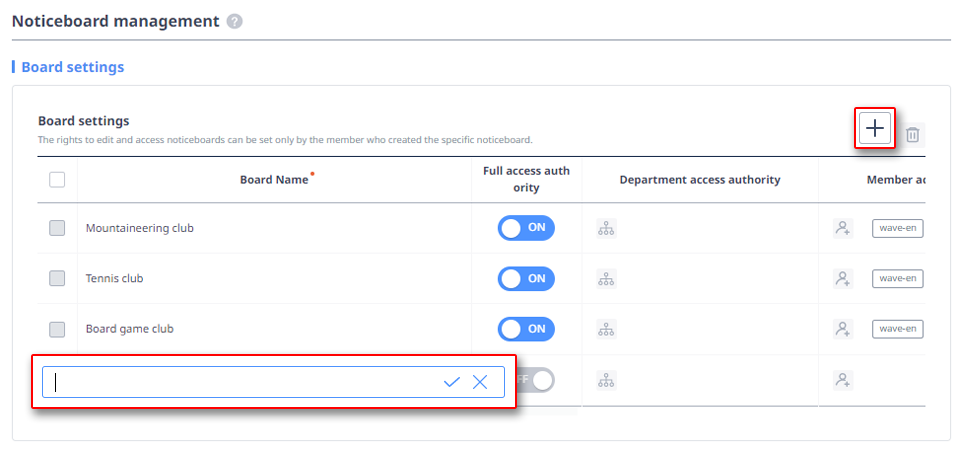Viewport: 960px width, 450px height.
Task: Tick the Tennis club row checkbox
Action: [x=57, y=278]
